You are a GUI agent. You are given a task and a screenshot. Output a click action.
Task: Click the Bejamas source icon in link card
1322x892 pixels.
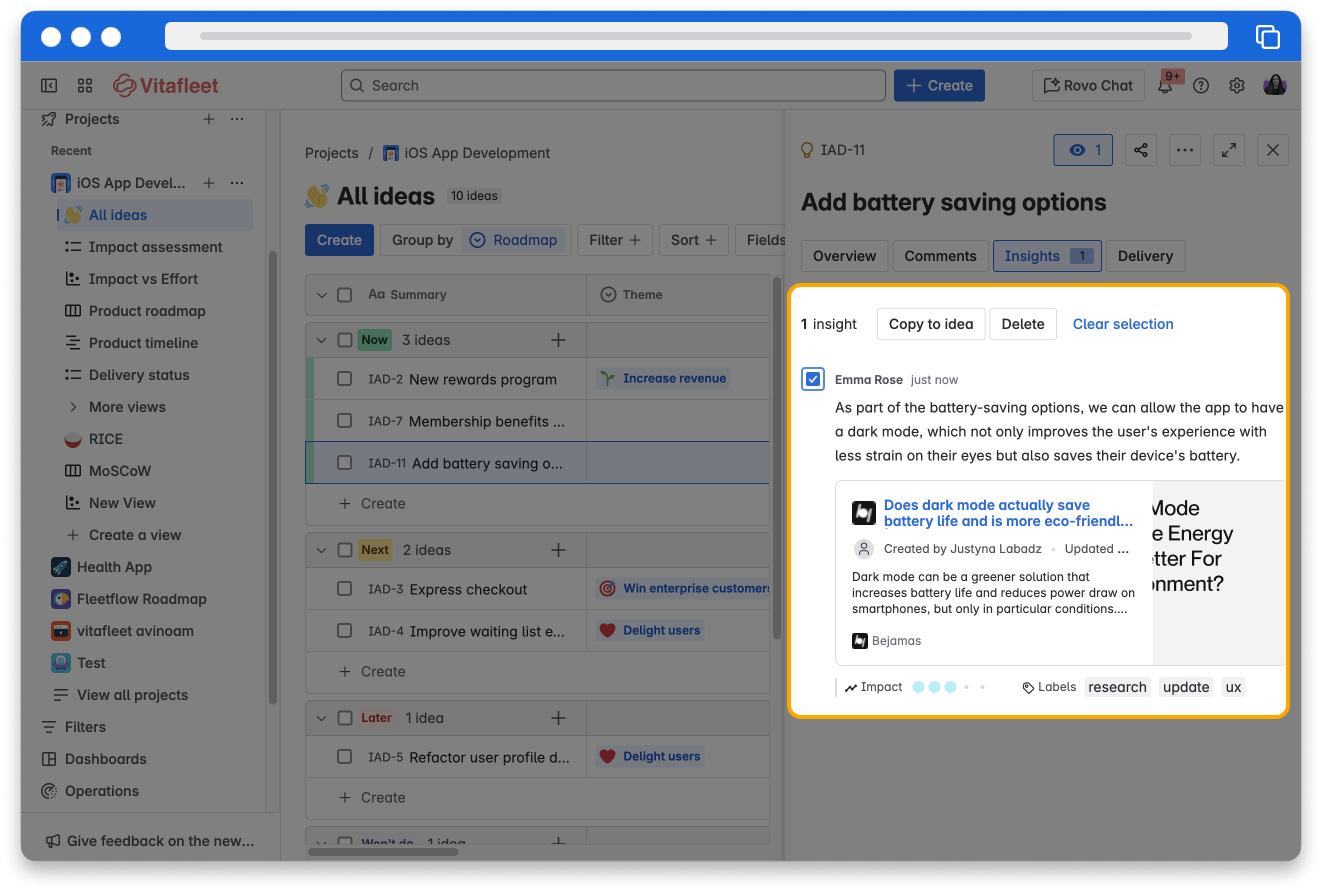tap(860, 641)
